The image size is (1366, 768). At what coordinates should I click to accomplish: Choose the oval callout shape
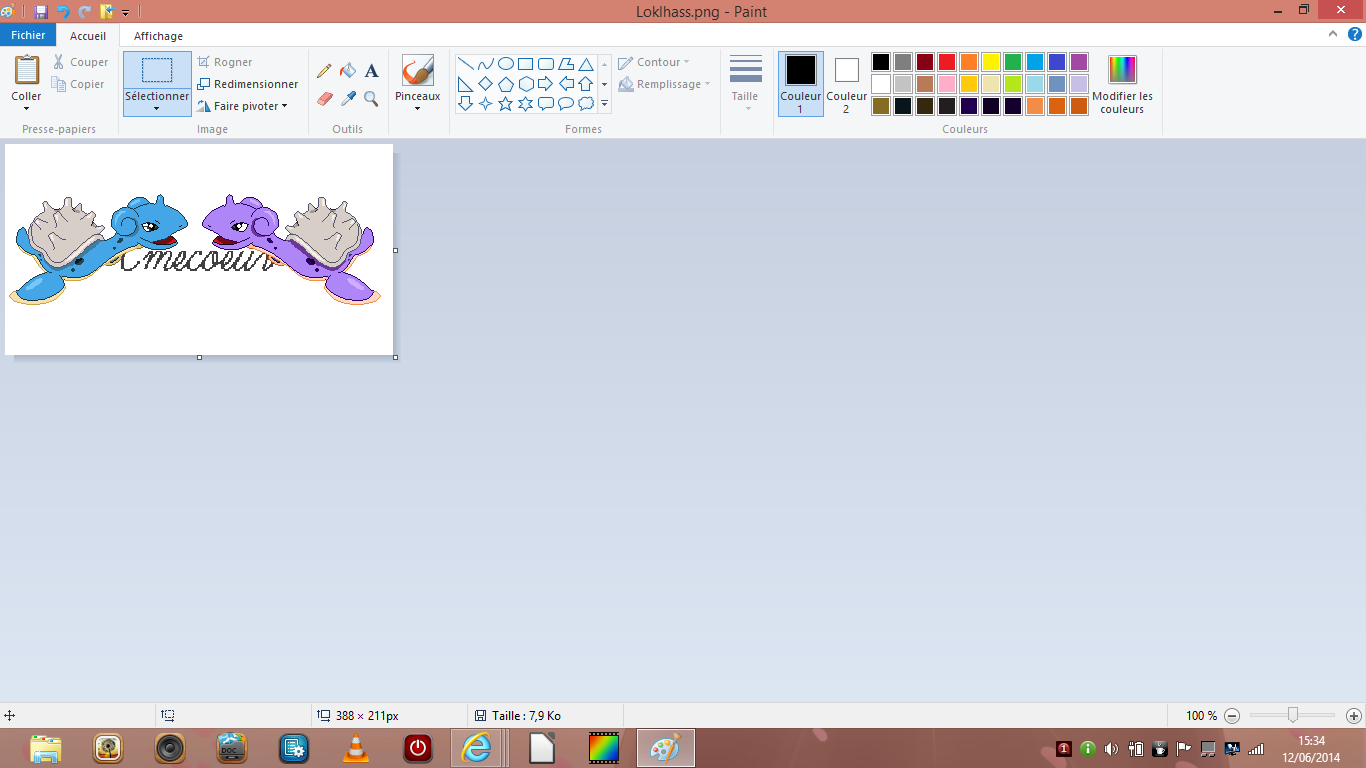tap(566, 103)
